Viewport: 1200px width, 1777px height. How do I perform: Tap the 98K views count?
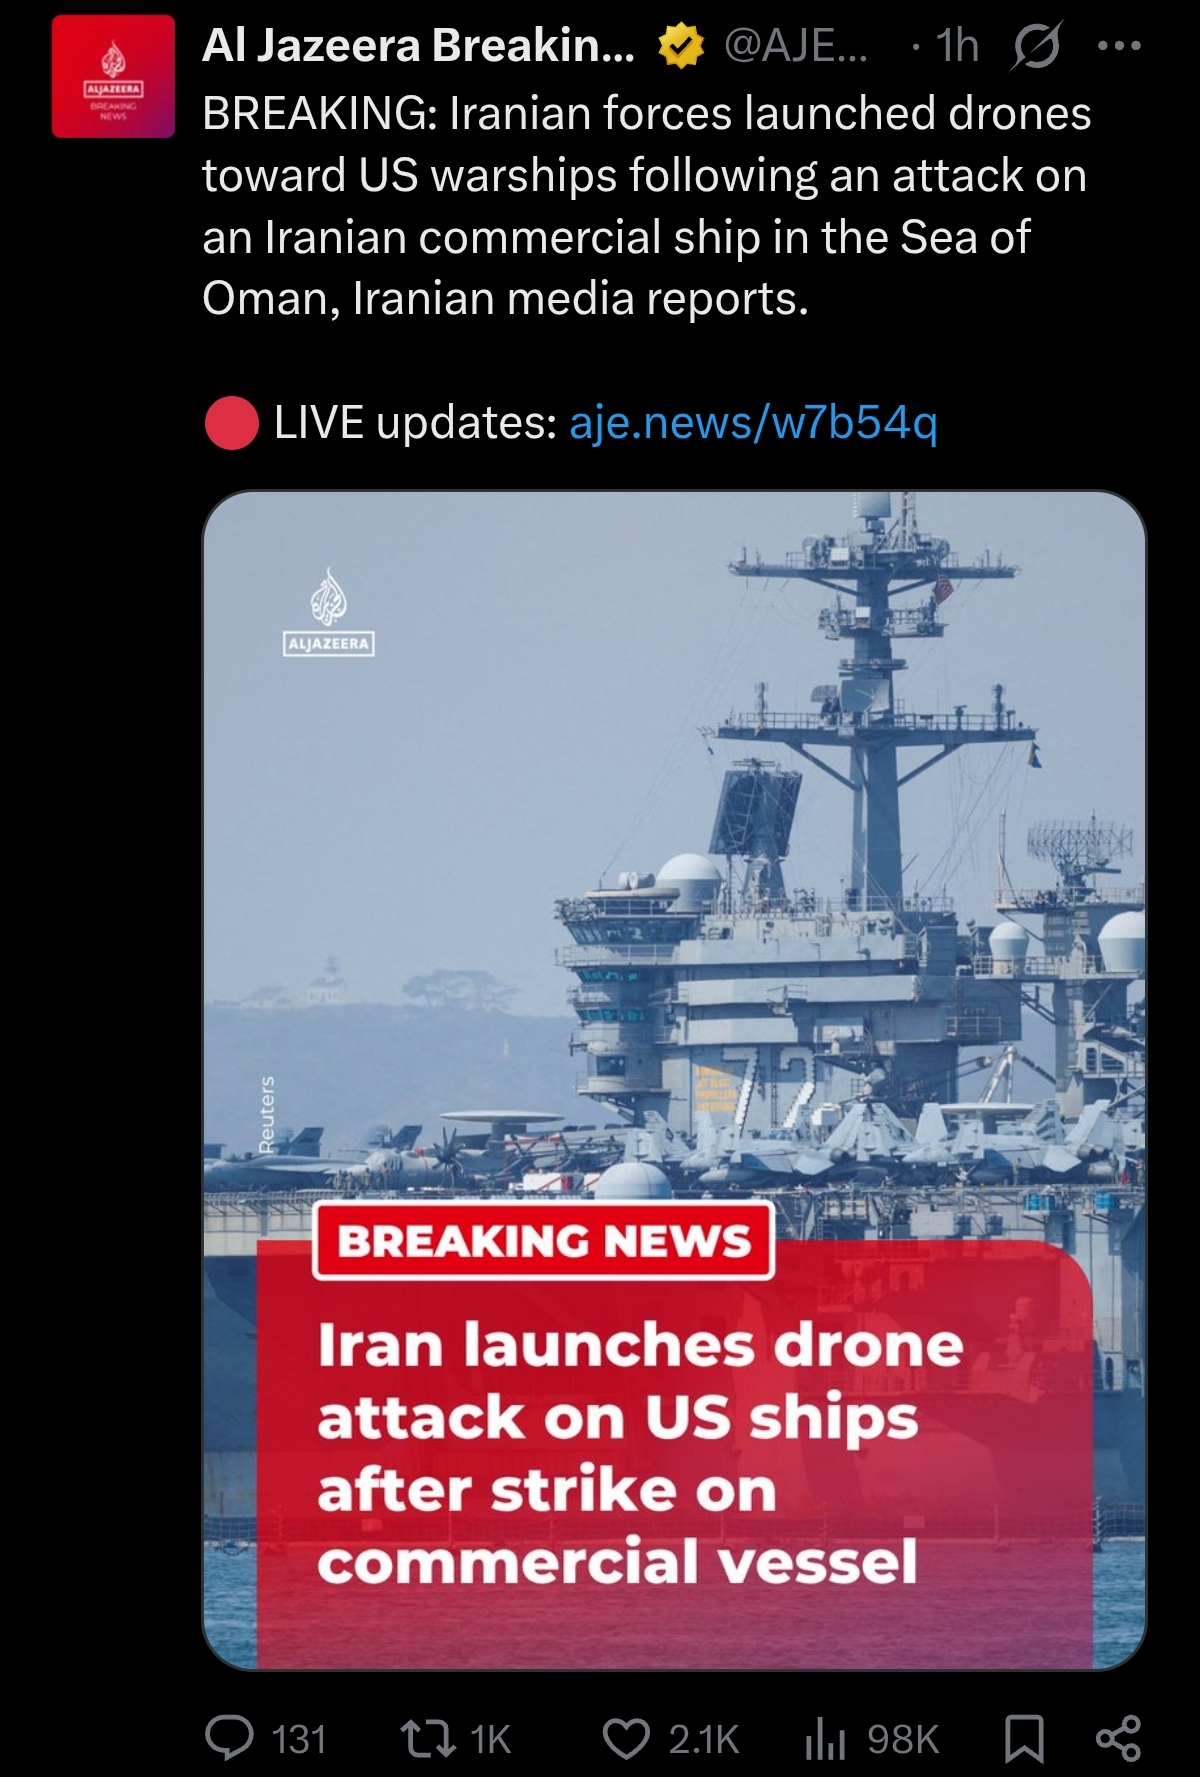903,1740
